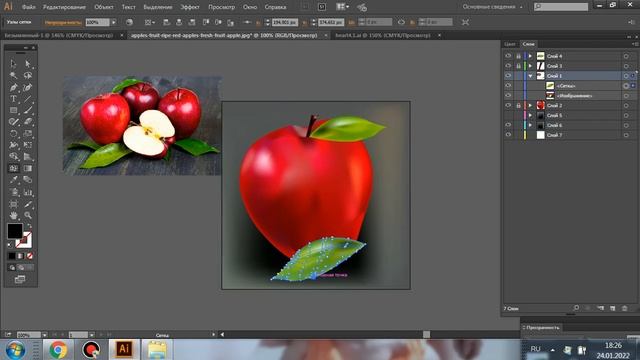The width and height of the screenshot is (640, 360).
Task: Select the Blend tool
Action: pos(28,180)
